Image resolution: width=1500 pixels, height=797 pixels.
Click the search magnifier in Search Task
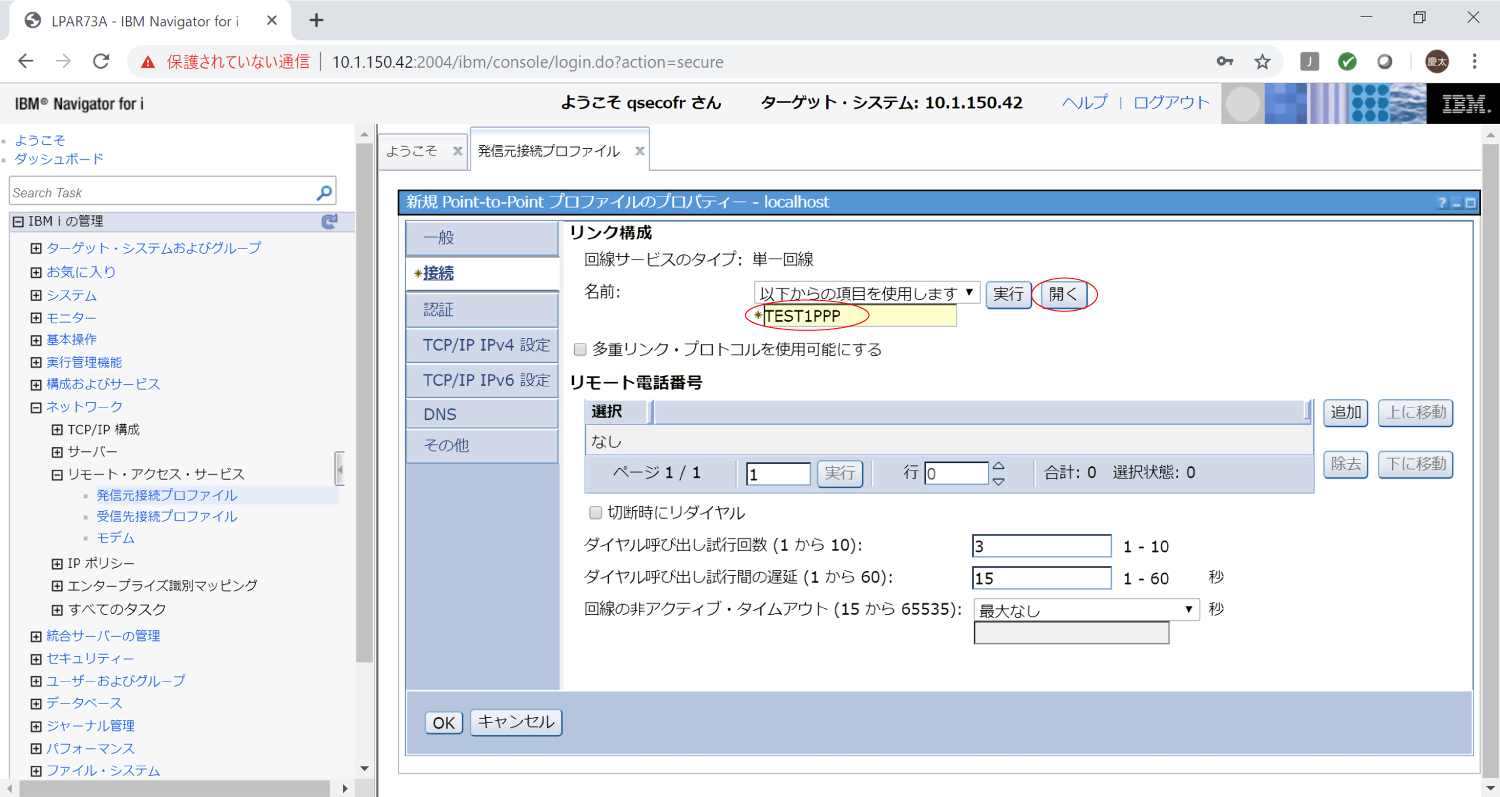pyautogui.click(x=324, y=192)
